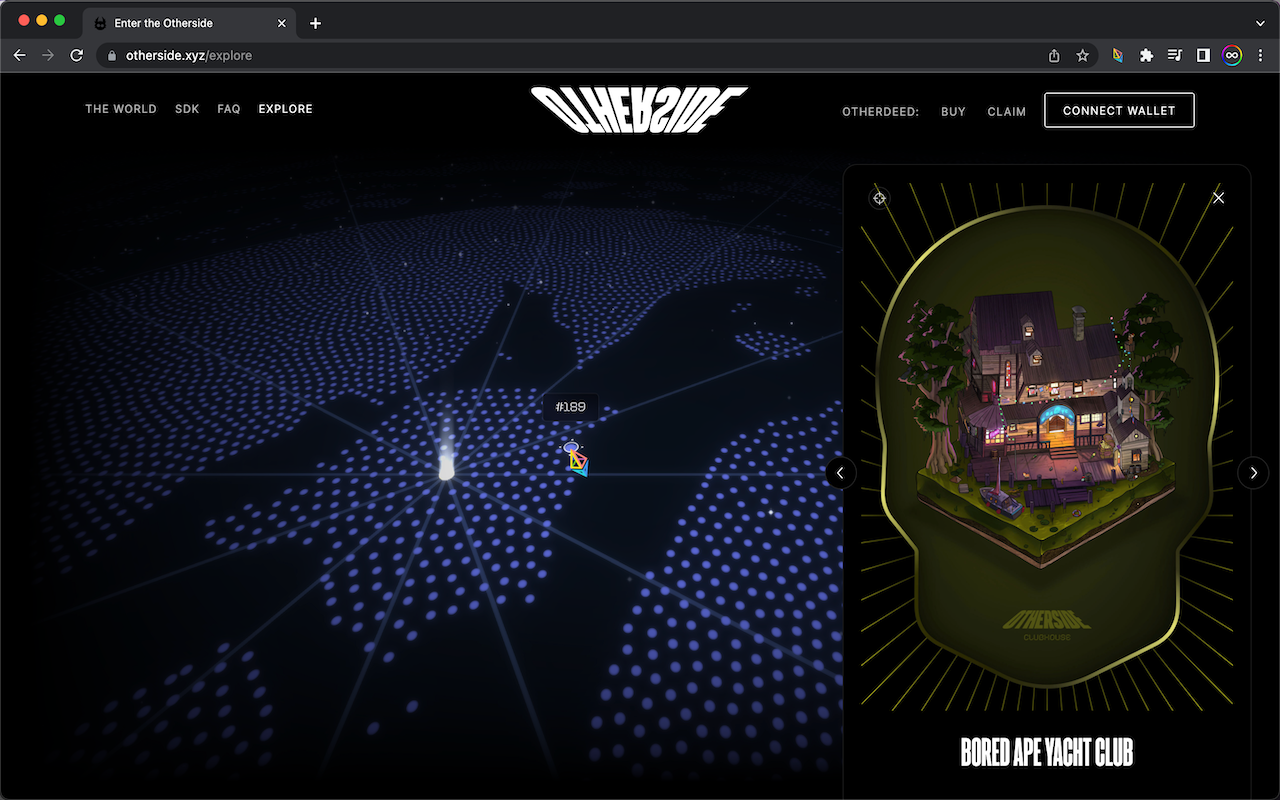Go to next card with right arrow

click(x=1253, y=472)
